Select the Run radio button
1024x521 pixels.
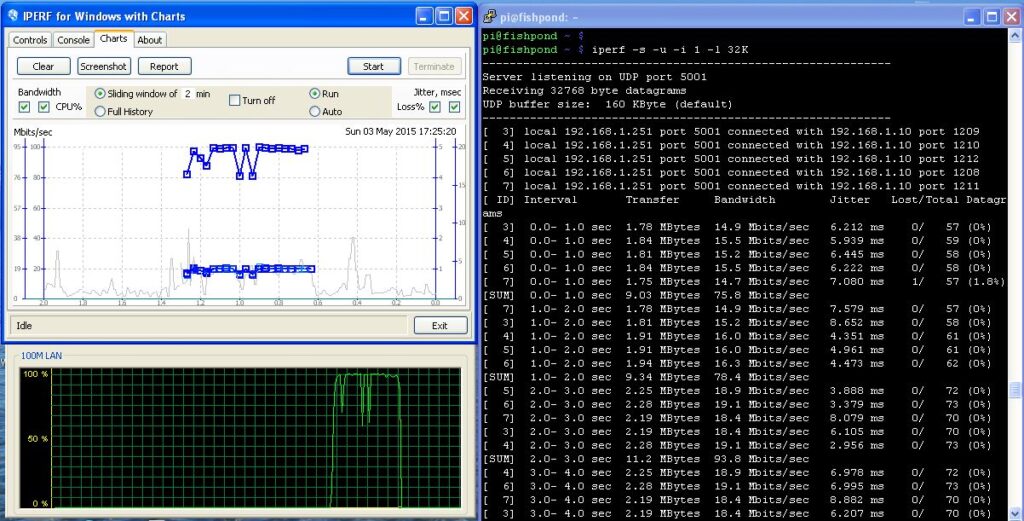(x=315, y=94)
